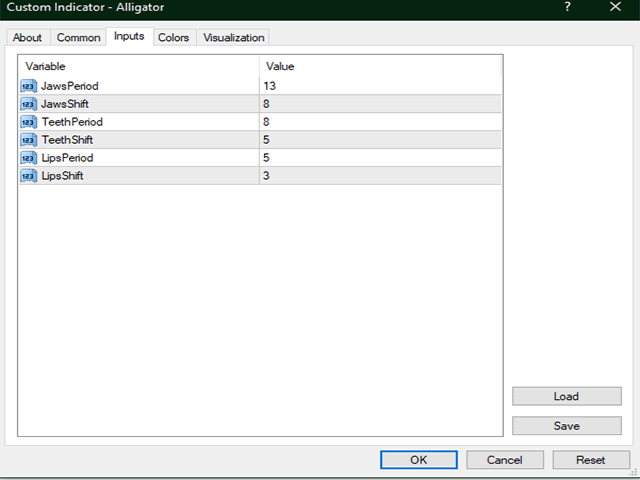Viewport: 640px width, 480px height.
Task: Click the integer icon beside LipsShift
Action: 29,176
